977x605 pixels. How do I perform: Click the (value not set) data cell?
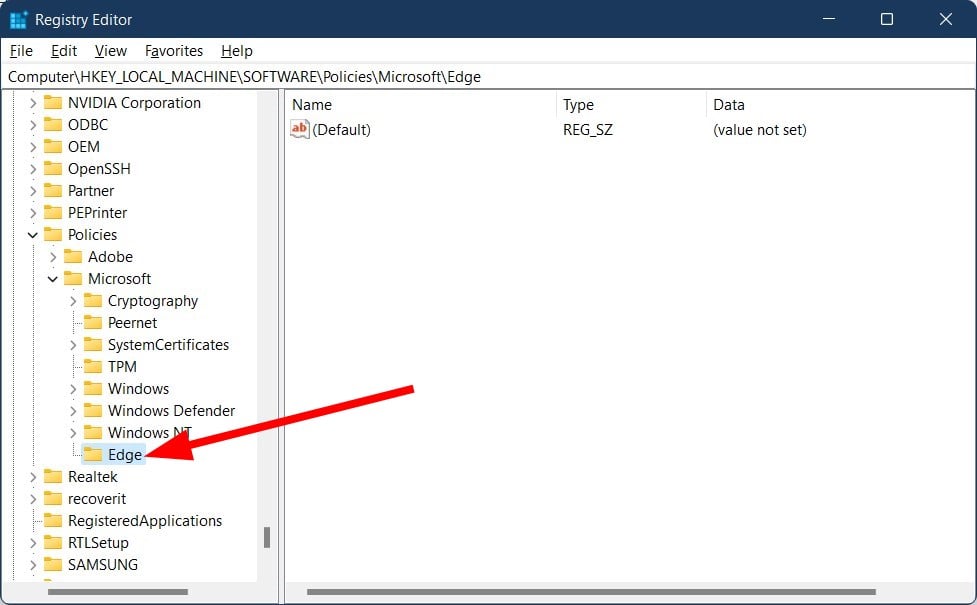tap(760, 130)
